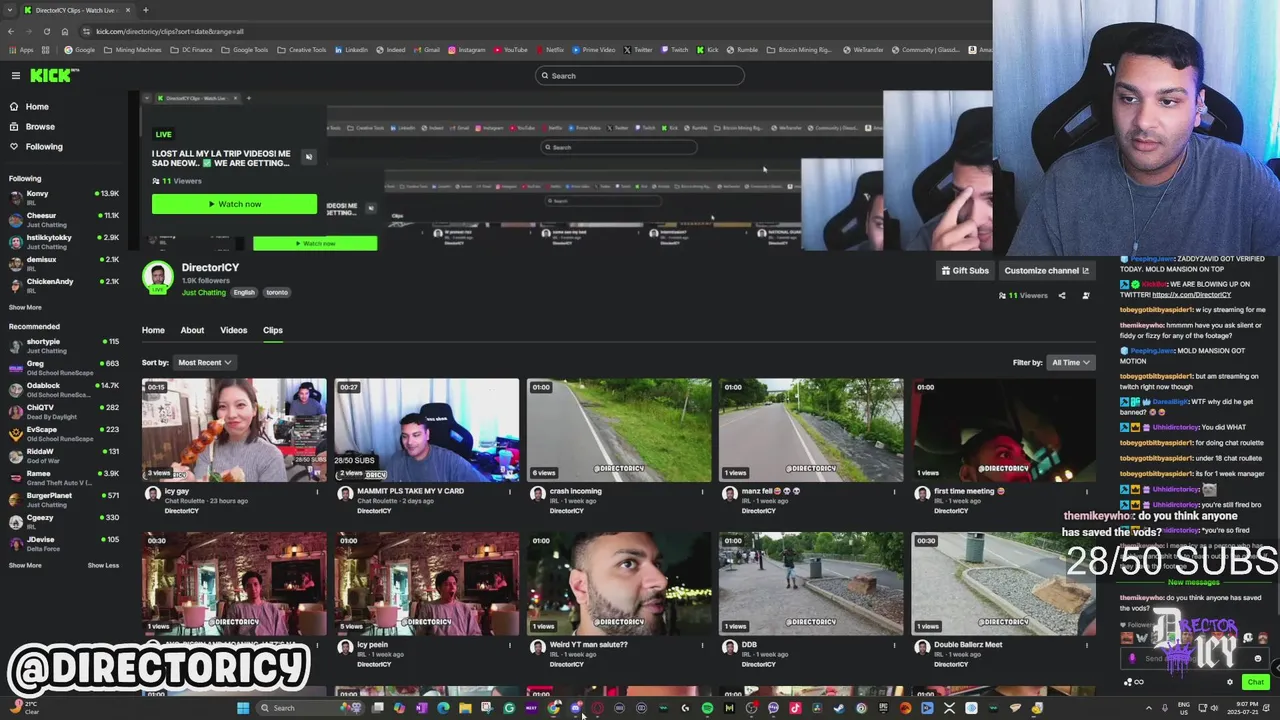Open a new browser tab

(x=145, y=10)
